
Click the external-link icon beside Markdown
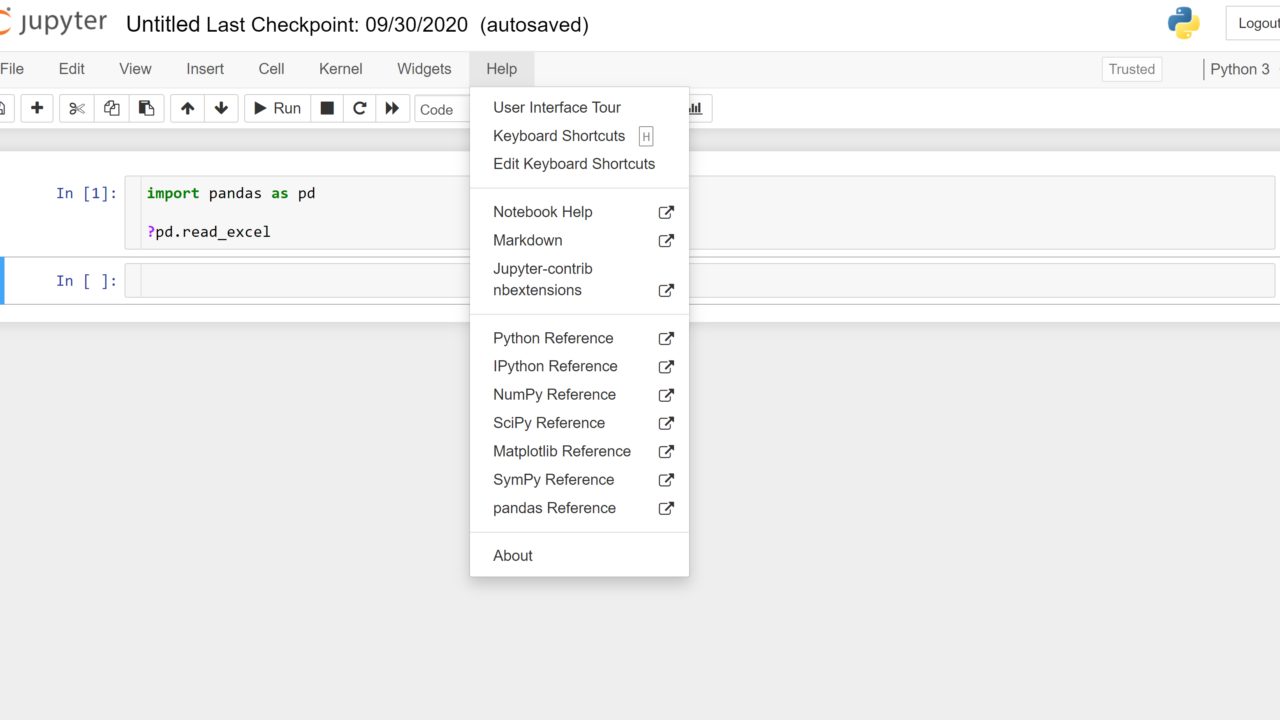click(x=666, y=241)
